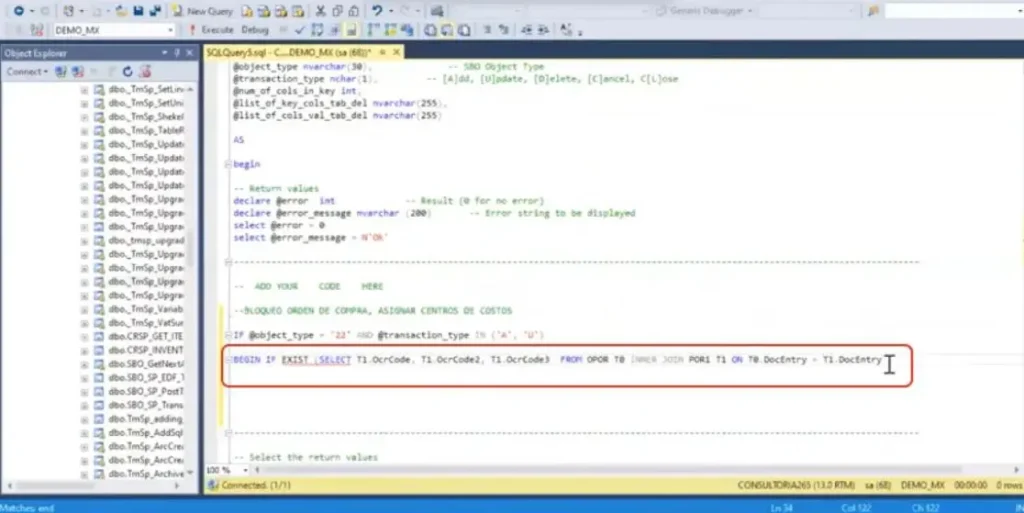The width and height of the screenshot is (1024, 513).
Task: Click the Open File folder icon
Action: tap(121, 11)
